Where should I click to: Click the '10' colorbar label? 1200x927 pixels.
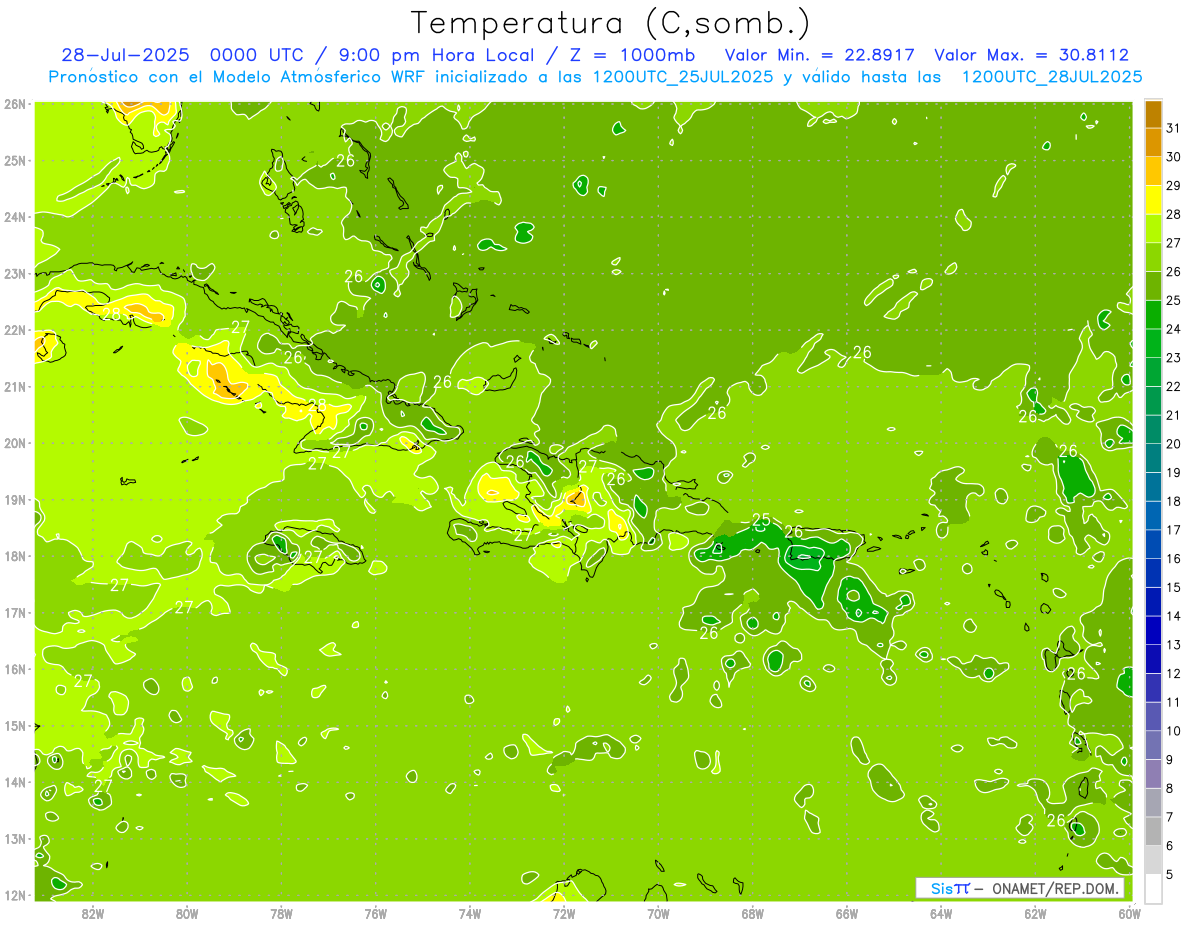pos(1173,731)
